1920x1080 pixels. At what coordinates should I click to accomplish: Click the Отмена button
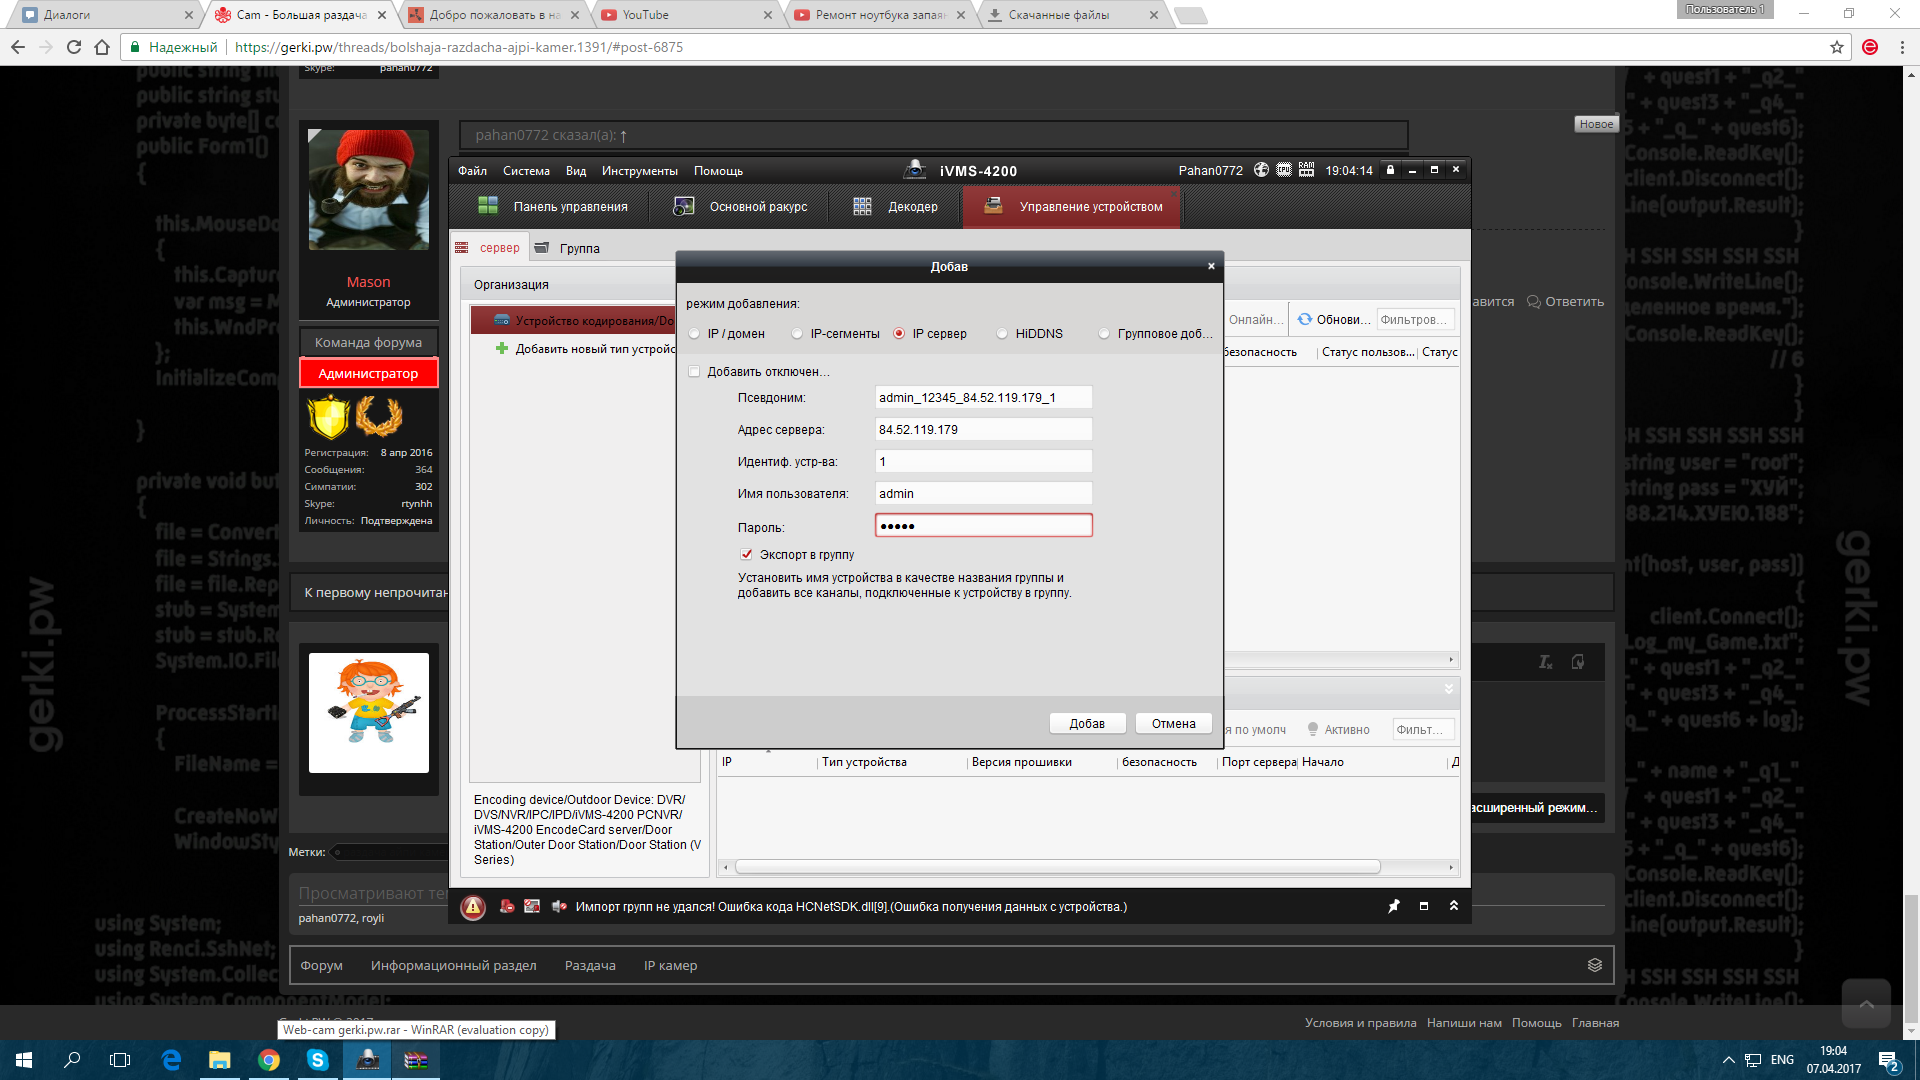[x=1173, y=724]
